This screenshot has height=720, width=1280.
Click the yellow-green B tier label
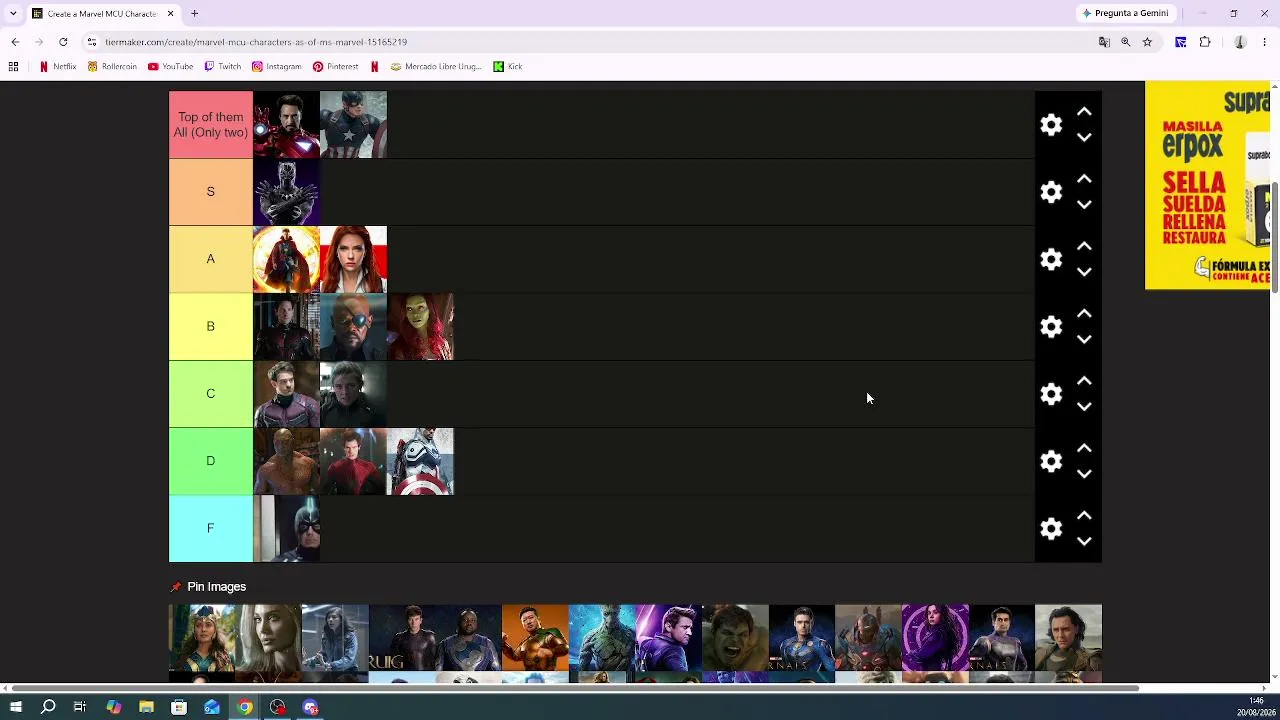coord(211,326)
